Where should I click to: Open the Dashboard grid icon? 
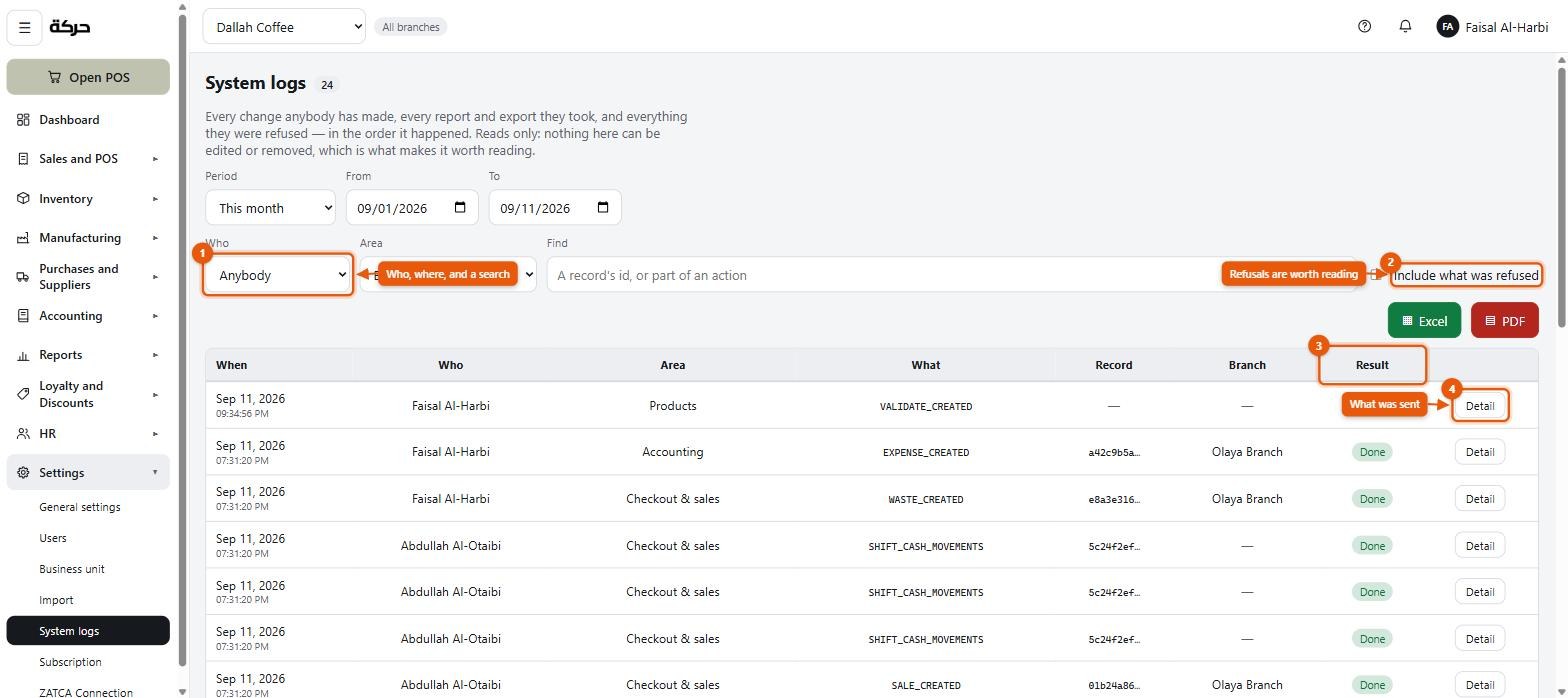(23, 120)
